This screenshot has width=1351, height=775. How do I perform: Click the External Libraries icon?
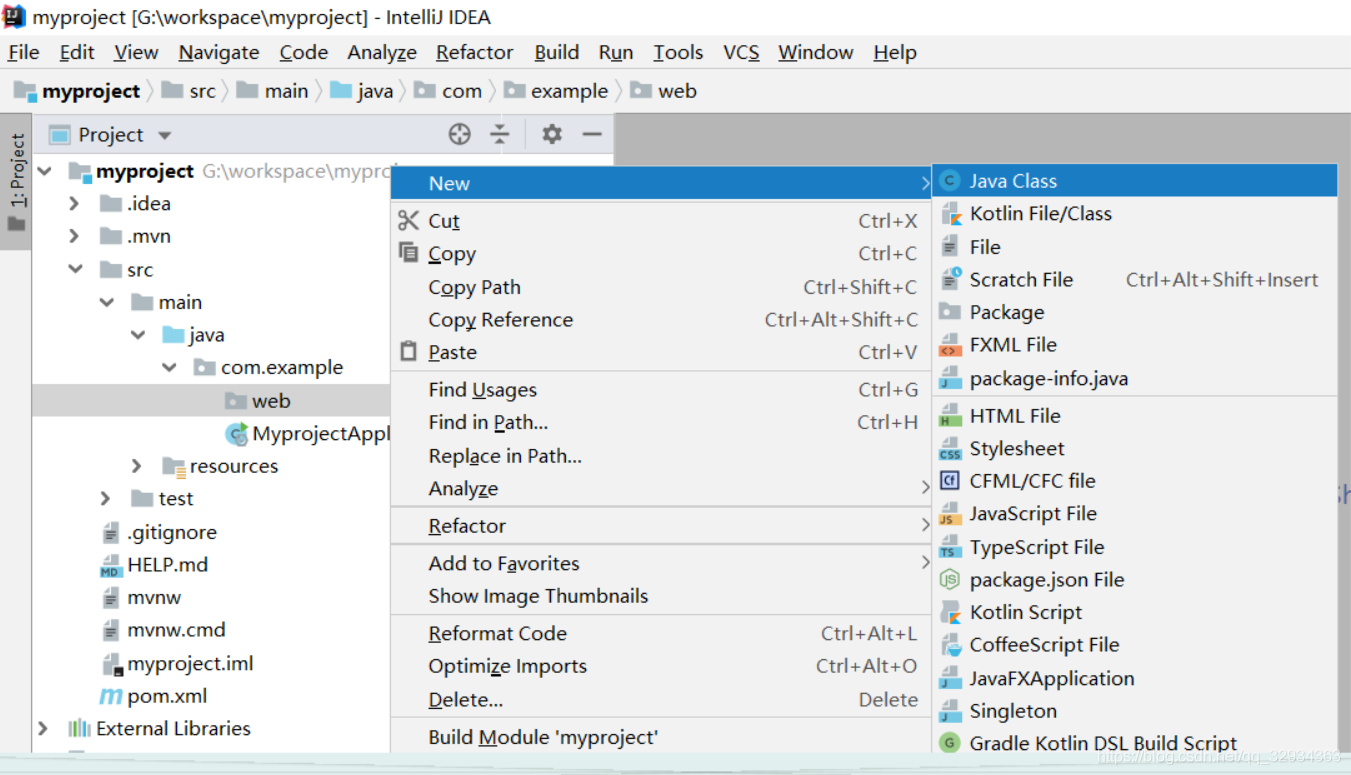(x=79, y=728)
